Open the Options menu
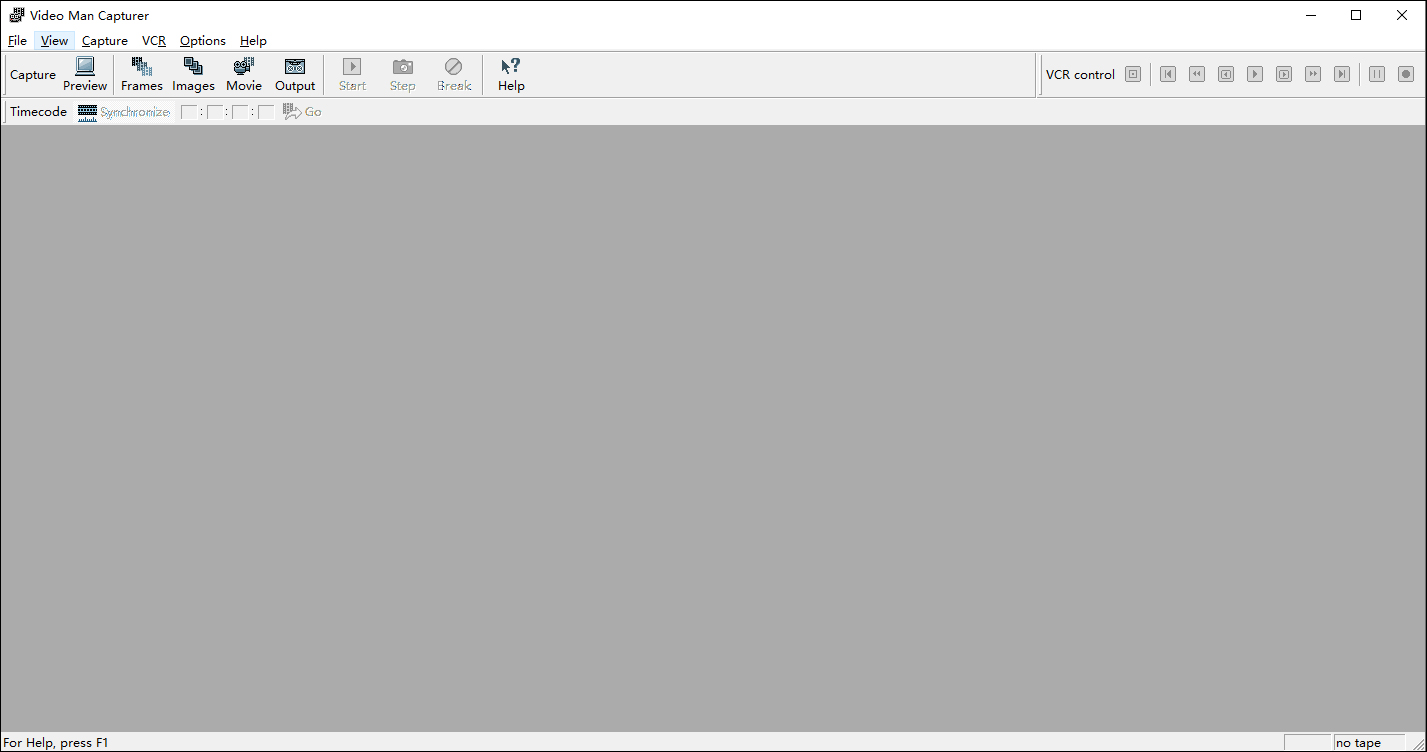Screen dimensions: 1427x752 pyautogui.click(x=203, y=41)
